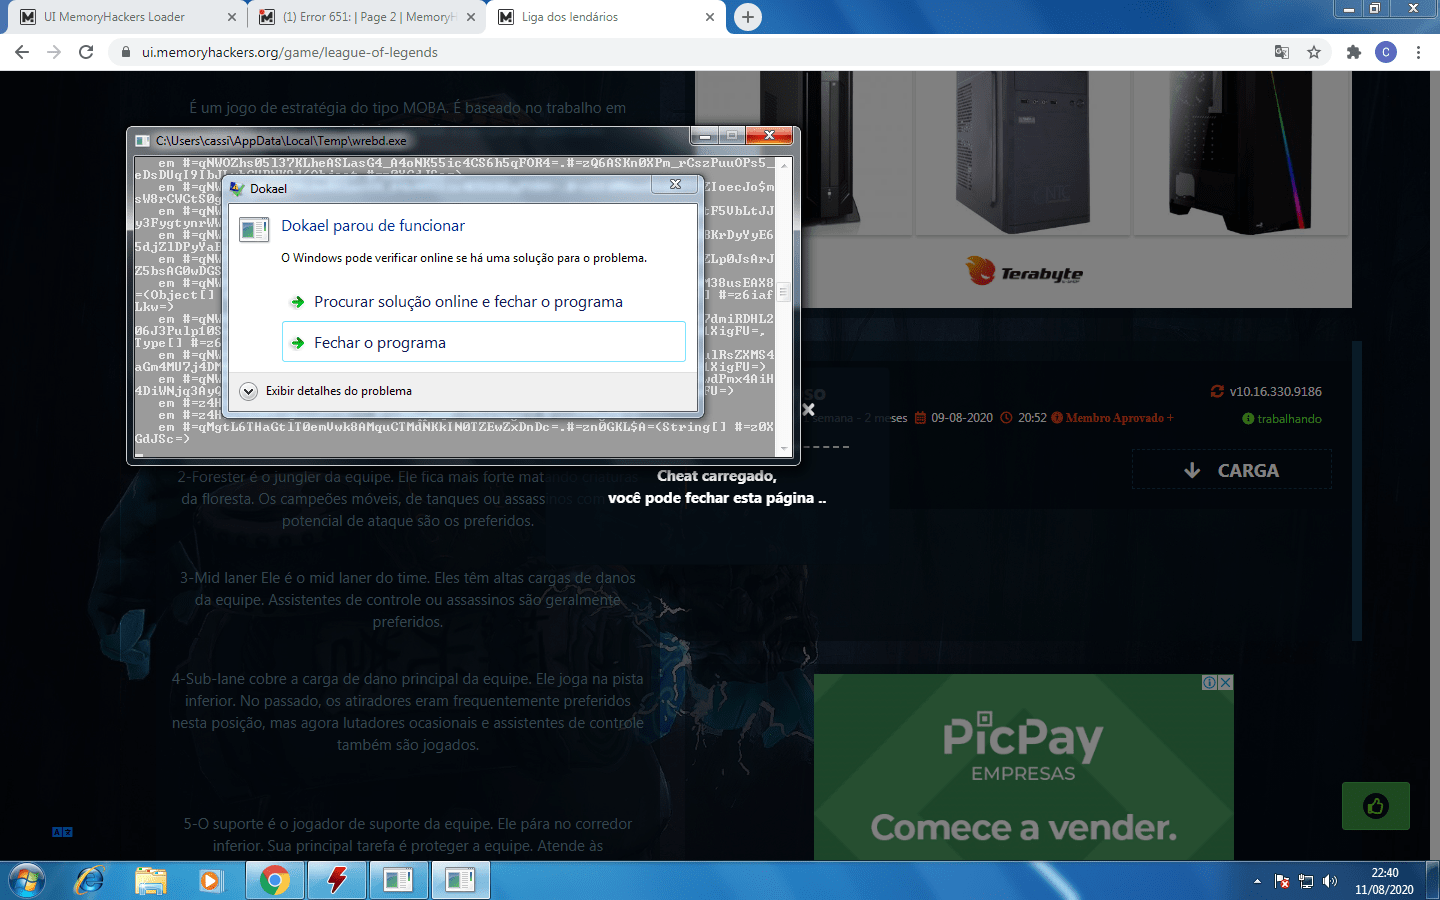Viewport: 1440px width, 900px height.
Task: Open the Windows Start menu
Action: [27, 881]
